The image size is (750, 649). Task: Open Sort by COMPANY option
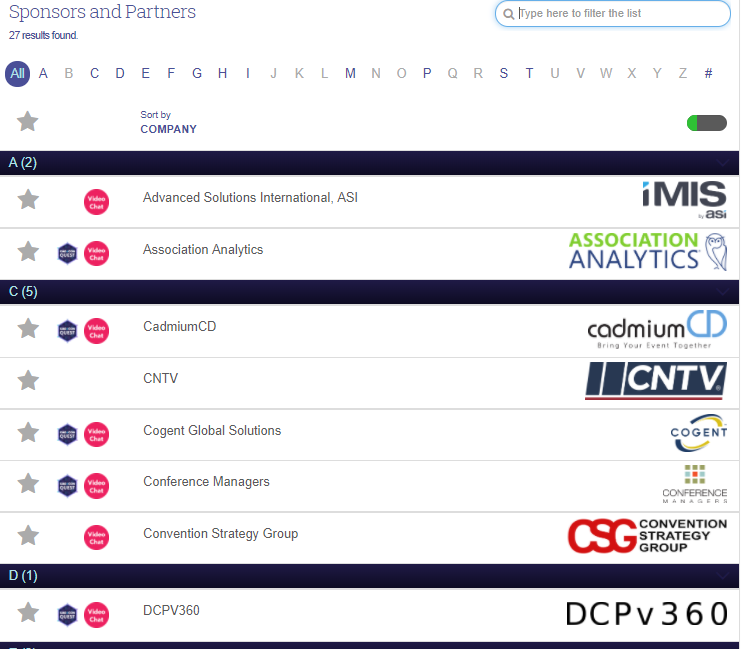168,122
